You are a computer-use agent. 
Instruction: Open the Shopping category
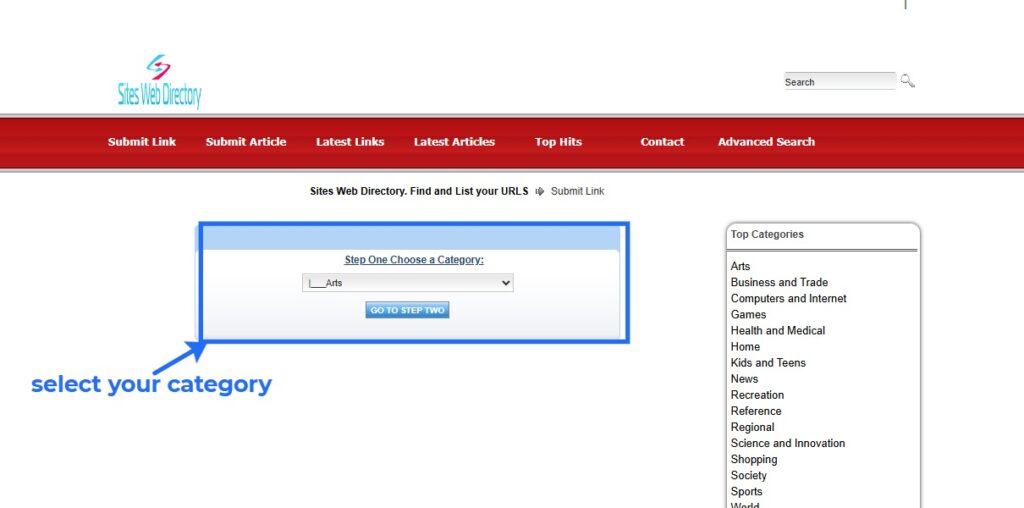pyautogui.click(x=754, y=459)
